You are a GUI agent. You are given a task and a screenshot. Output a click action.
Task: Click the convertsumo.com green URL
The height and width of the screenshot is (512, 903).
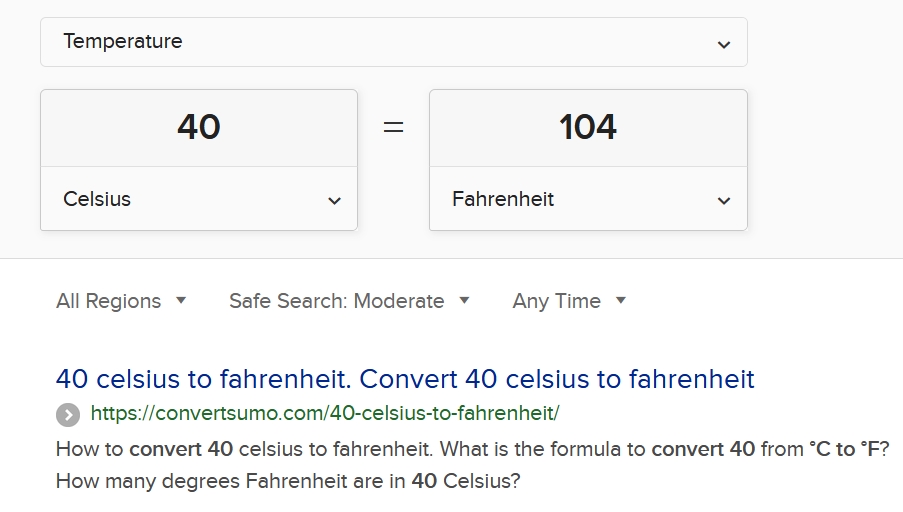[x=325, y=414]
